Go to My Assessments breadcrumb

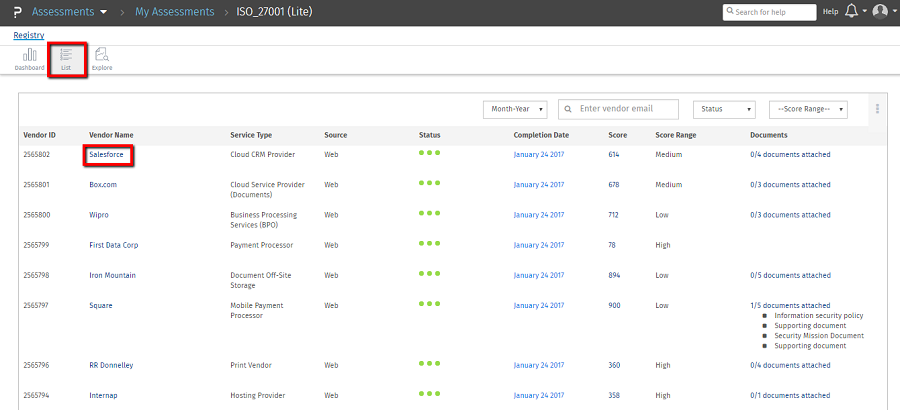(175, 12)
